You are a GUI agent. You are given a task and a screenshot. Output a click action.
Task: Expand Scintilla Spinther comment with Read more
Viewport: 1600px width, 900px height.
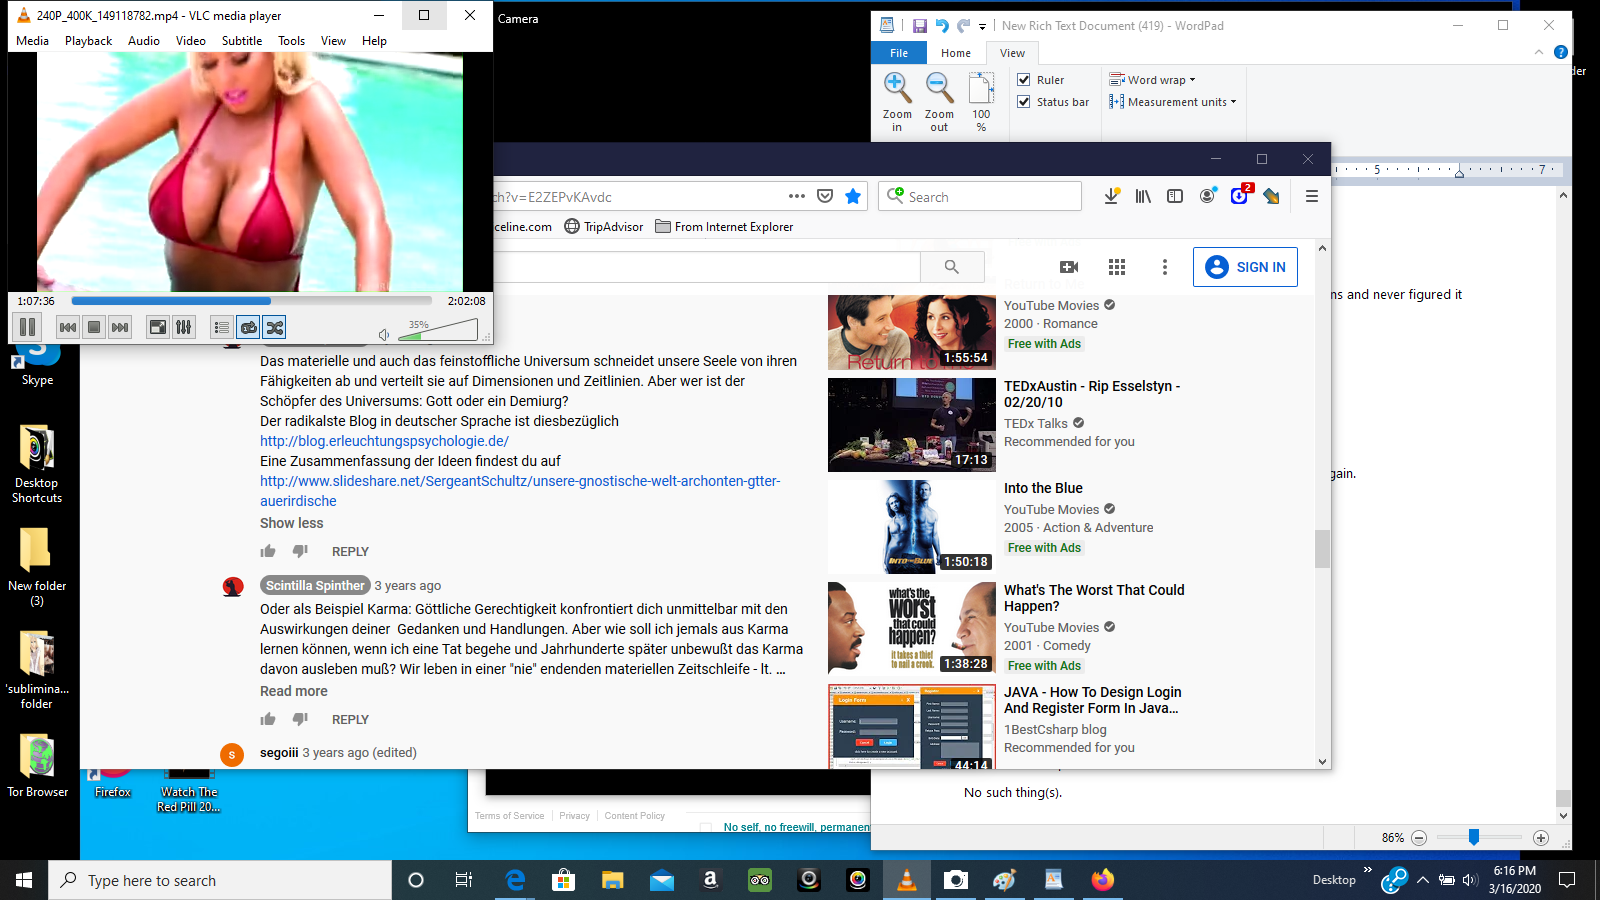pyautogui.click(x=293, y=691)
